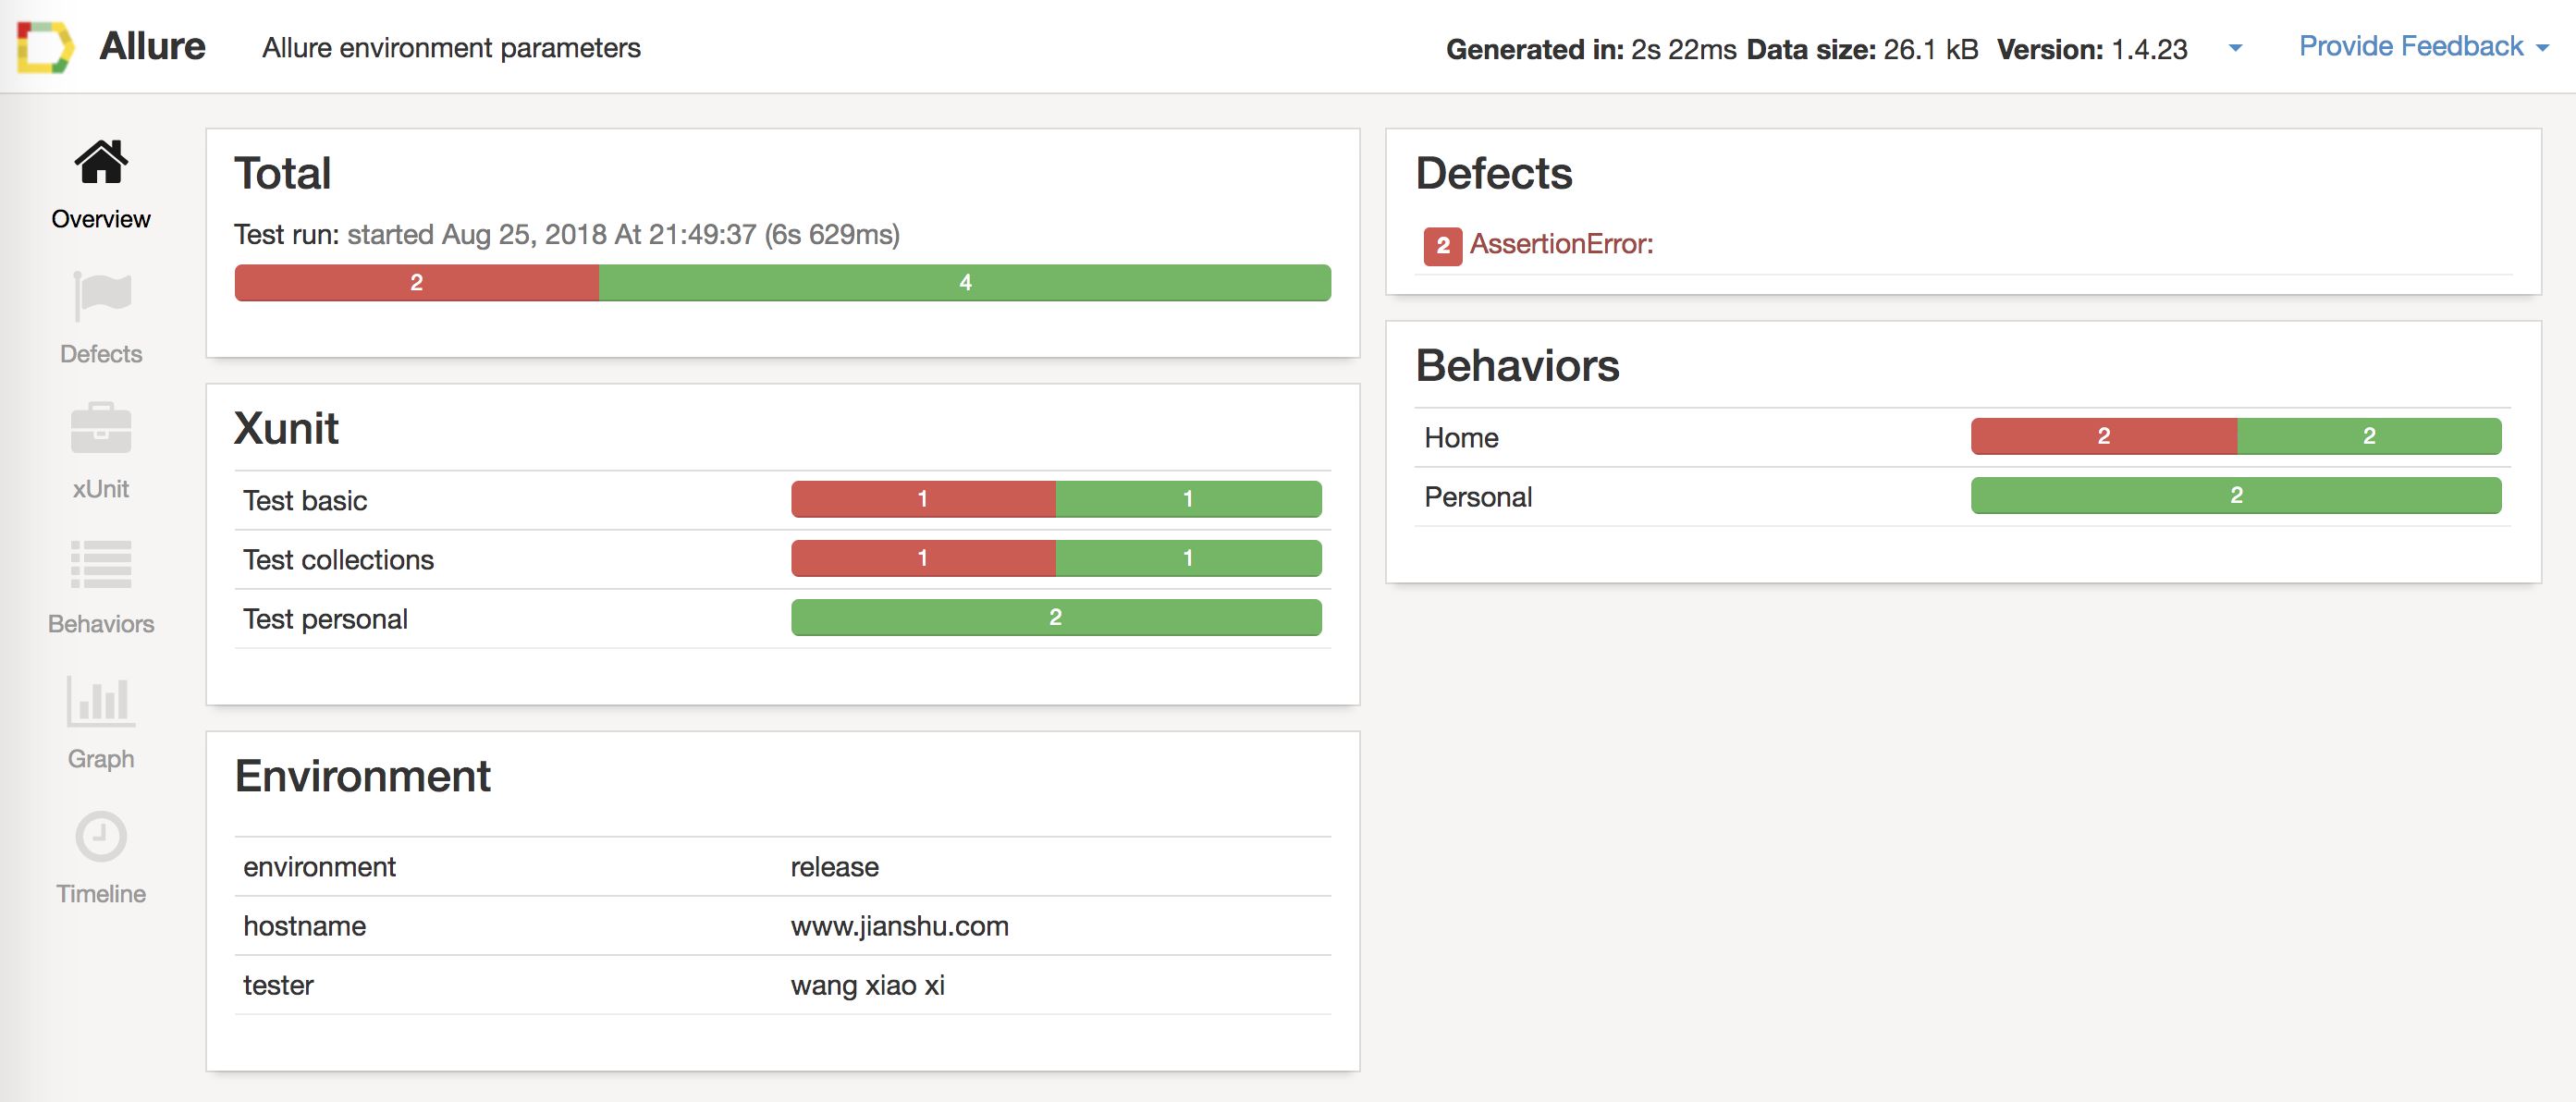Click the Personal behavior row

point(1478,497)
